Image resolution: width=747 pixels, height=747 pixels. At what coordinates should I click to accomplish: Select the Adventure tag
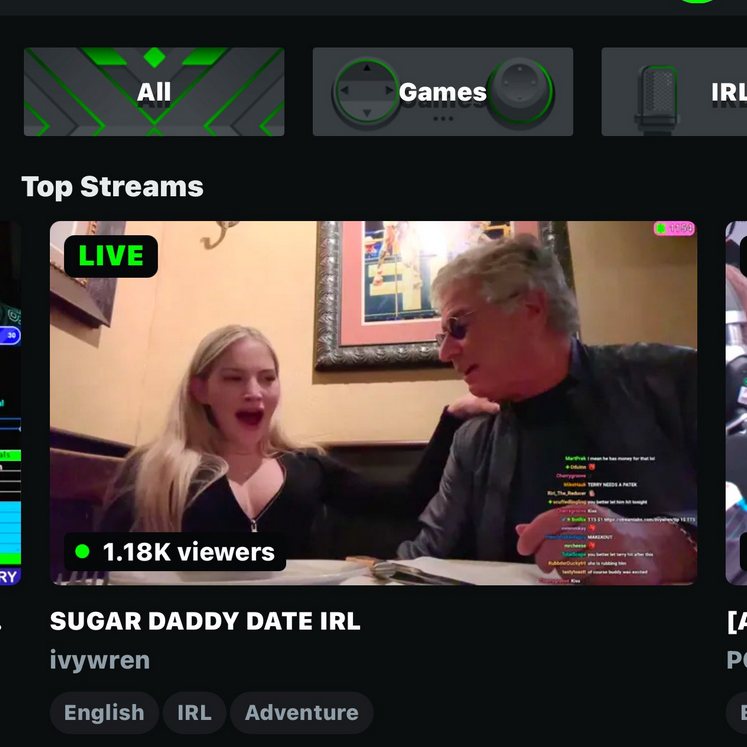(302, 713)
